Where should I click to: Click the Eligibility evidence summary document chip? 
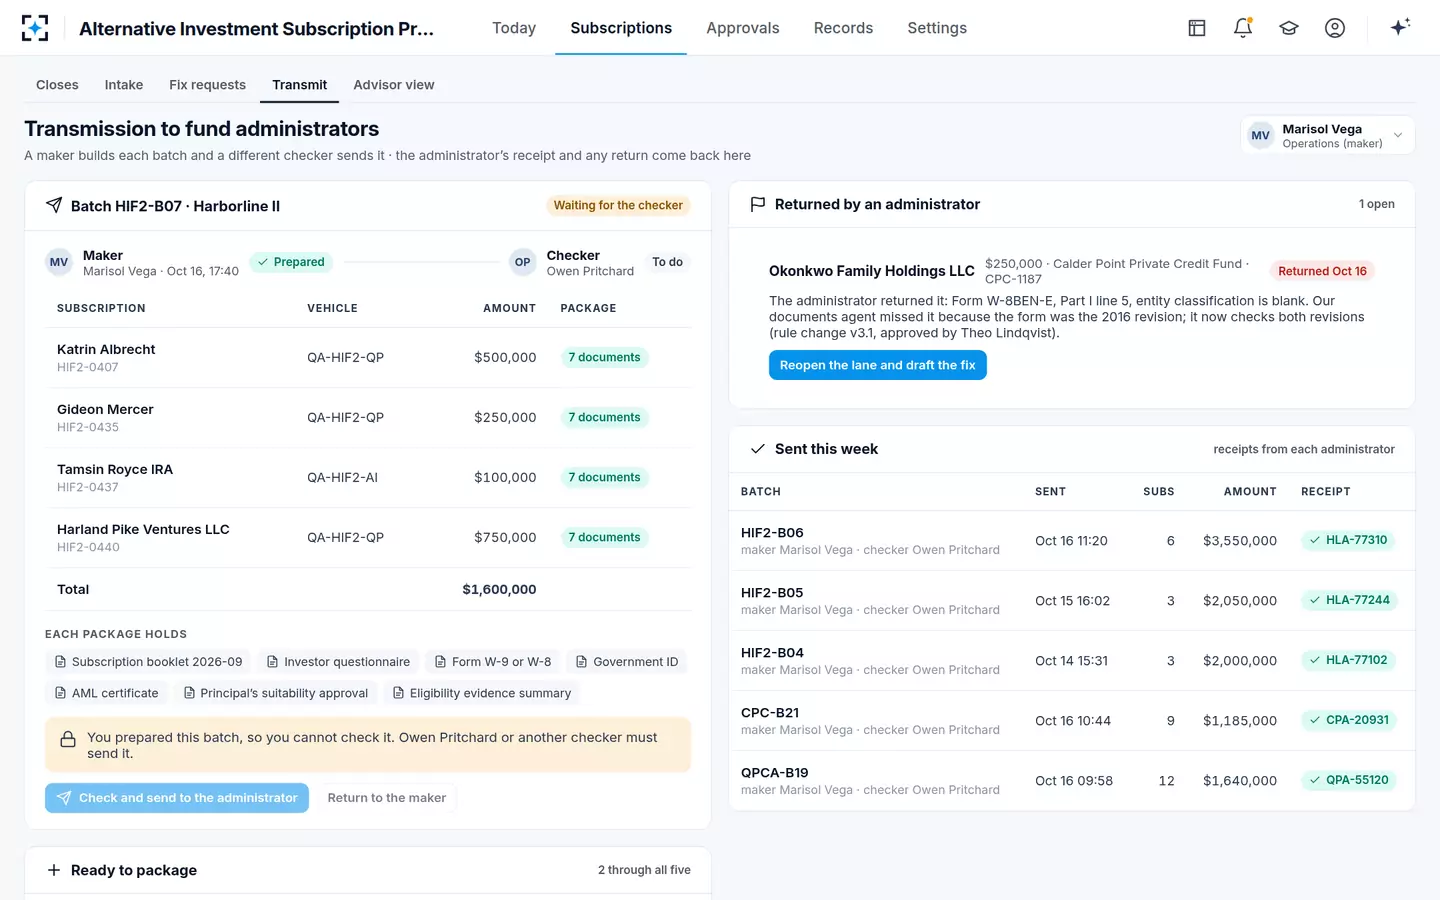[481, 693]
